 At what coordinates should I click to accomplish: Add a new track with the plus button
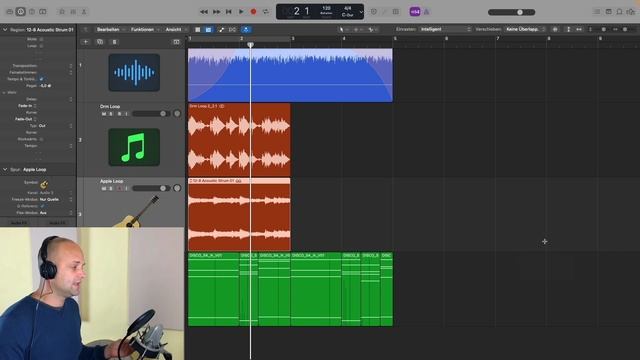(85, 42)
